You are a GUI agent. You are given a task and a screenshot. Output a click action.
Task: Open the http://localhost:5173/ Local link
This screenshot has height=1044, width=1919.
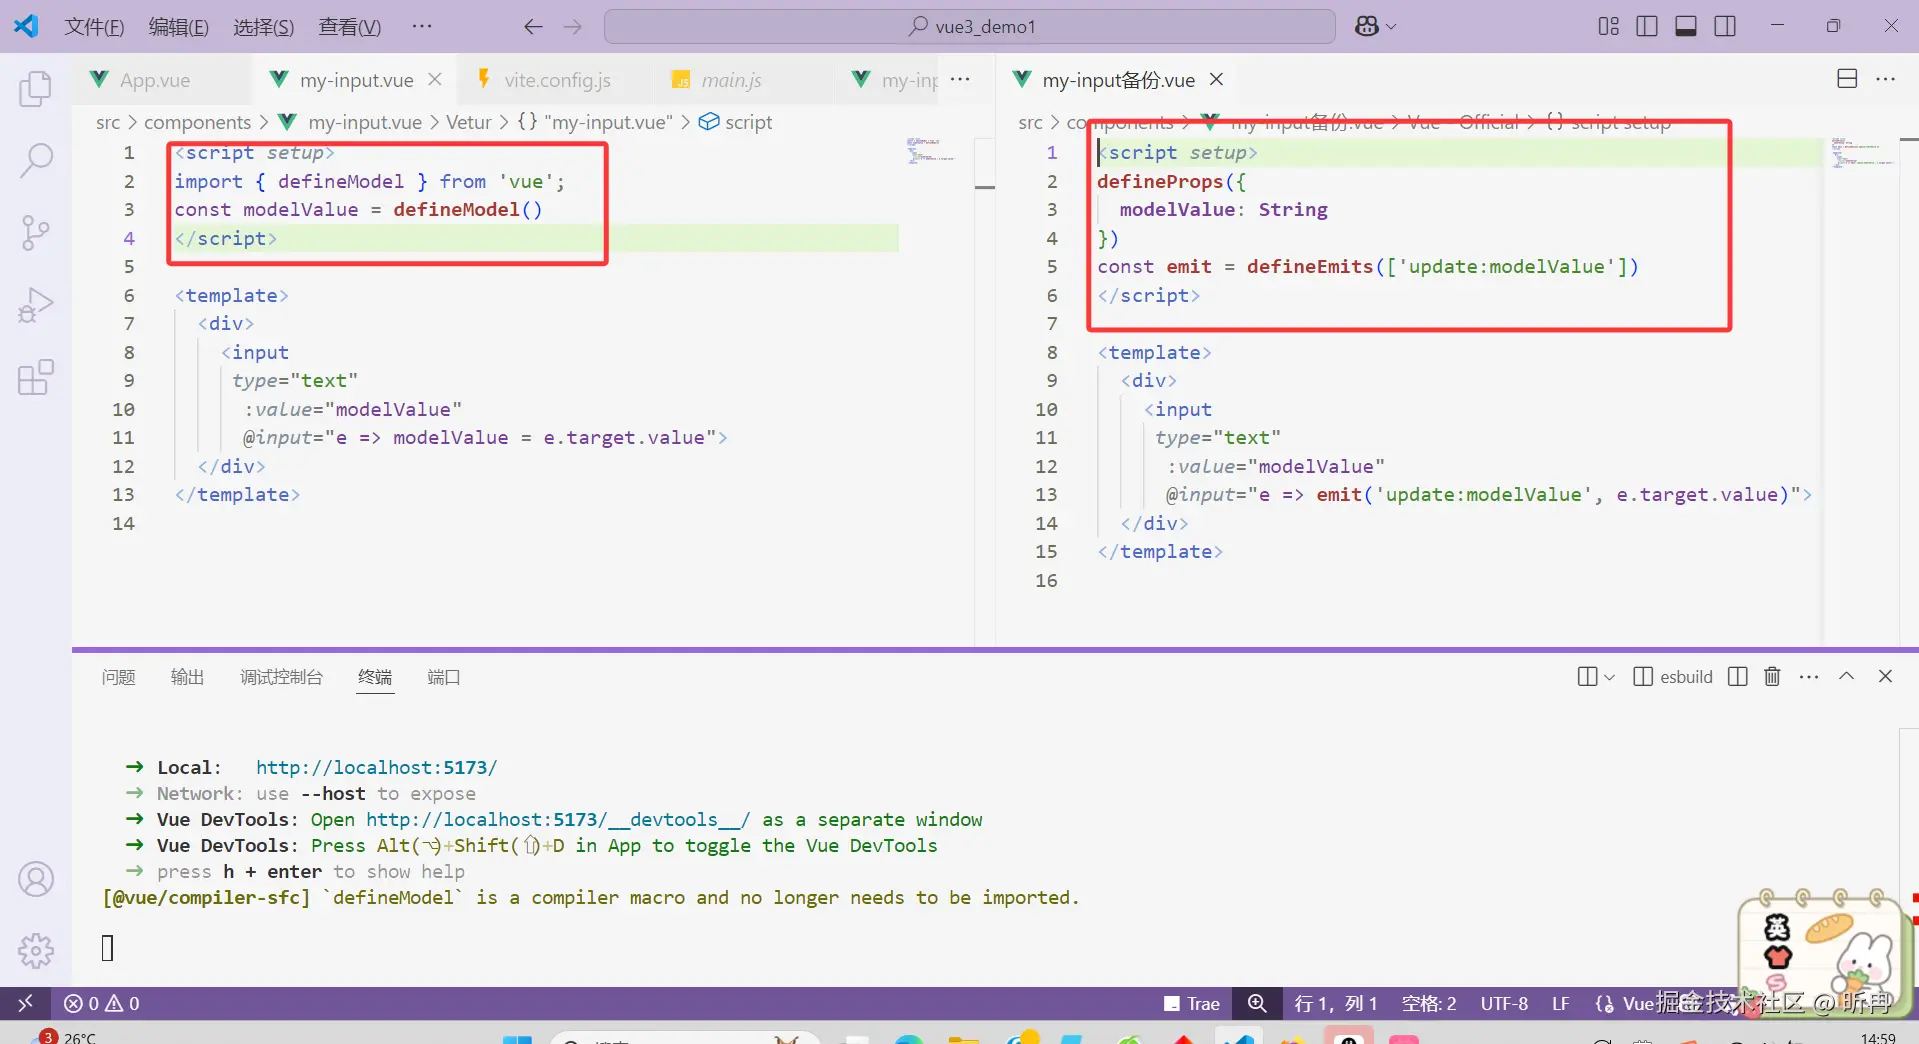(376, 767)
